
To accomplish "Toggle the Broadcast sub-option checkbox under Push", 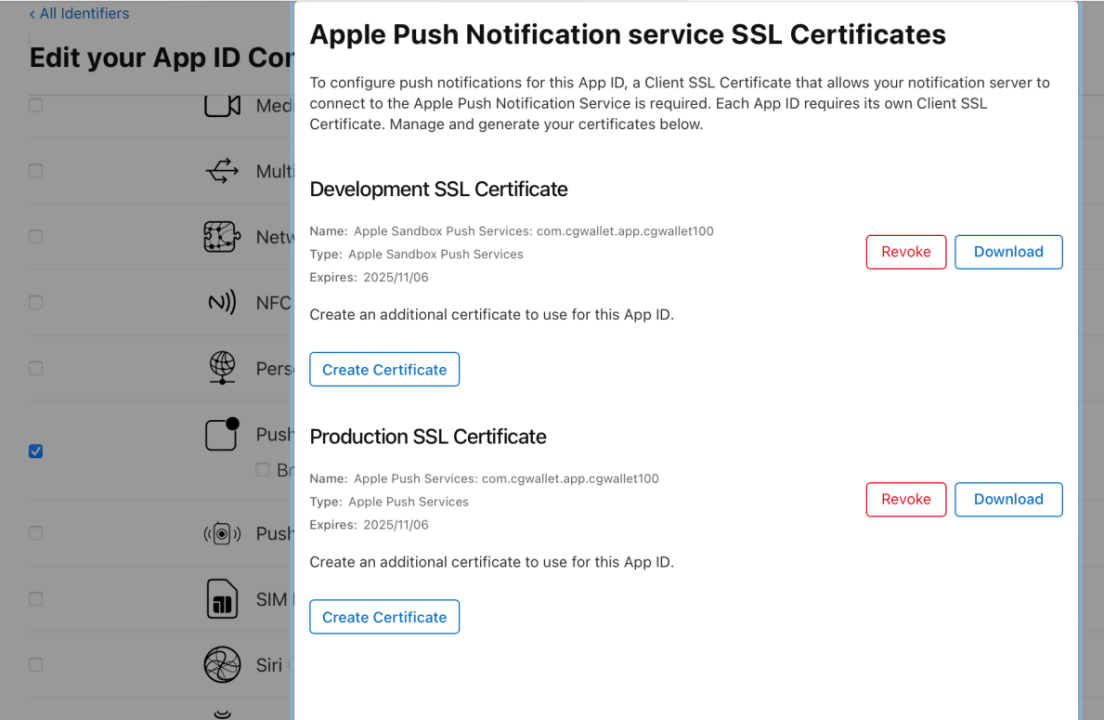I will 263,469.
